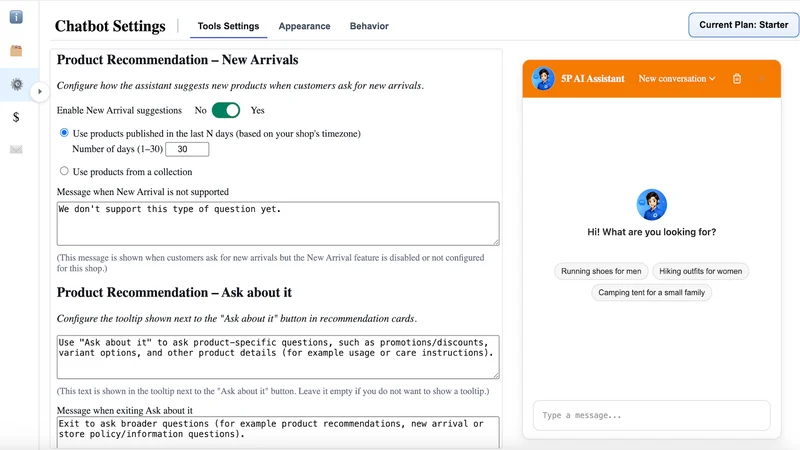Click 'Product Recommendation – New Arrivals' heading
The image size is (800, 450).
click(178, 60)
